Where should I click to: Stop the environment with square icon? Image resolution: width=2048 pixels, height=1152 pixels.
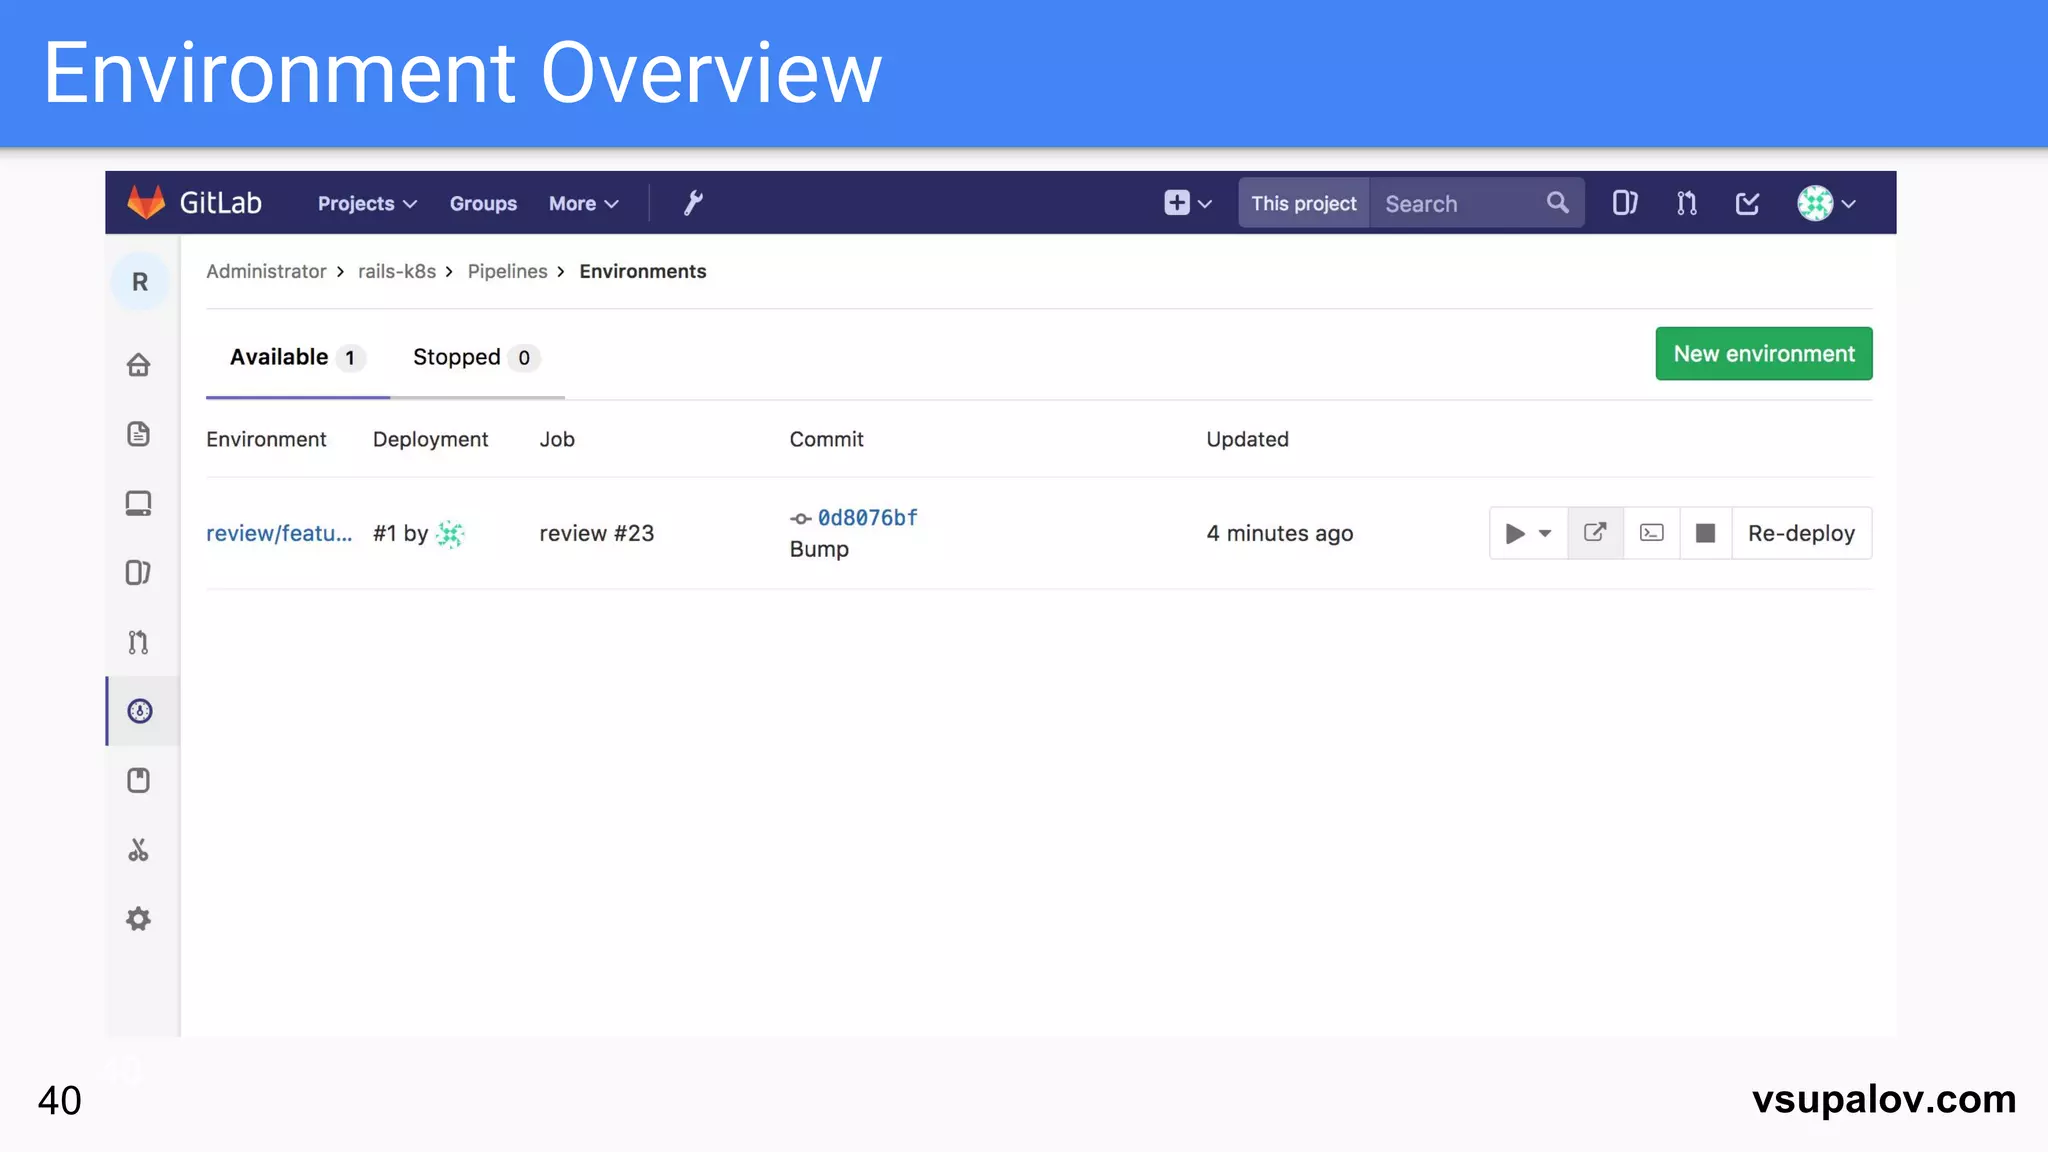1706,533
